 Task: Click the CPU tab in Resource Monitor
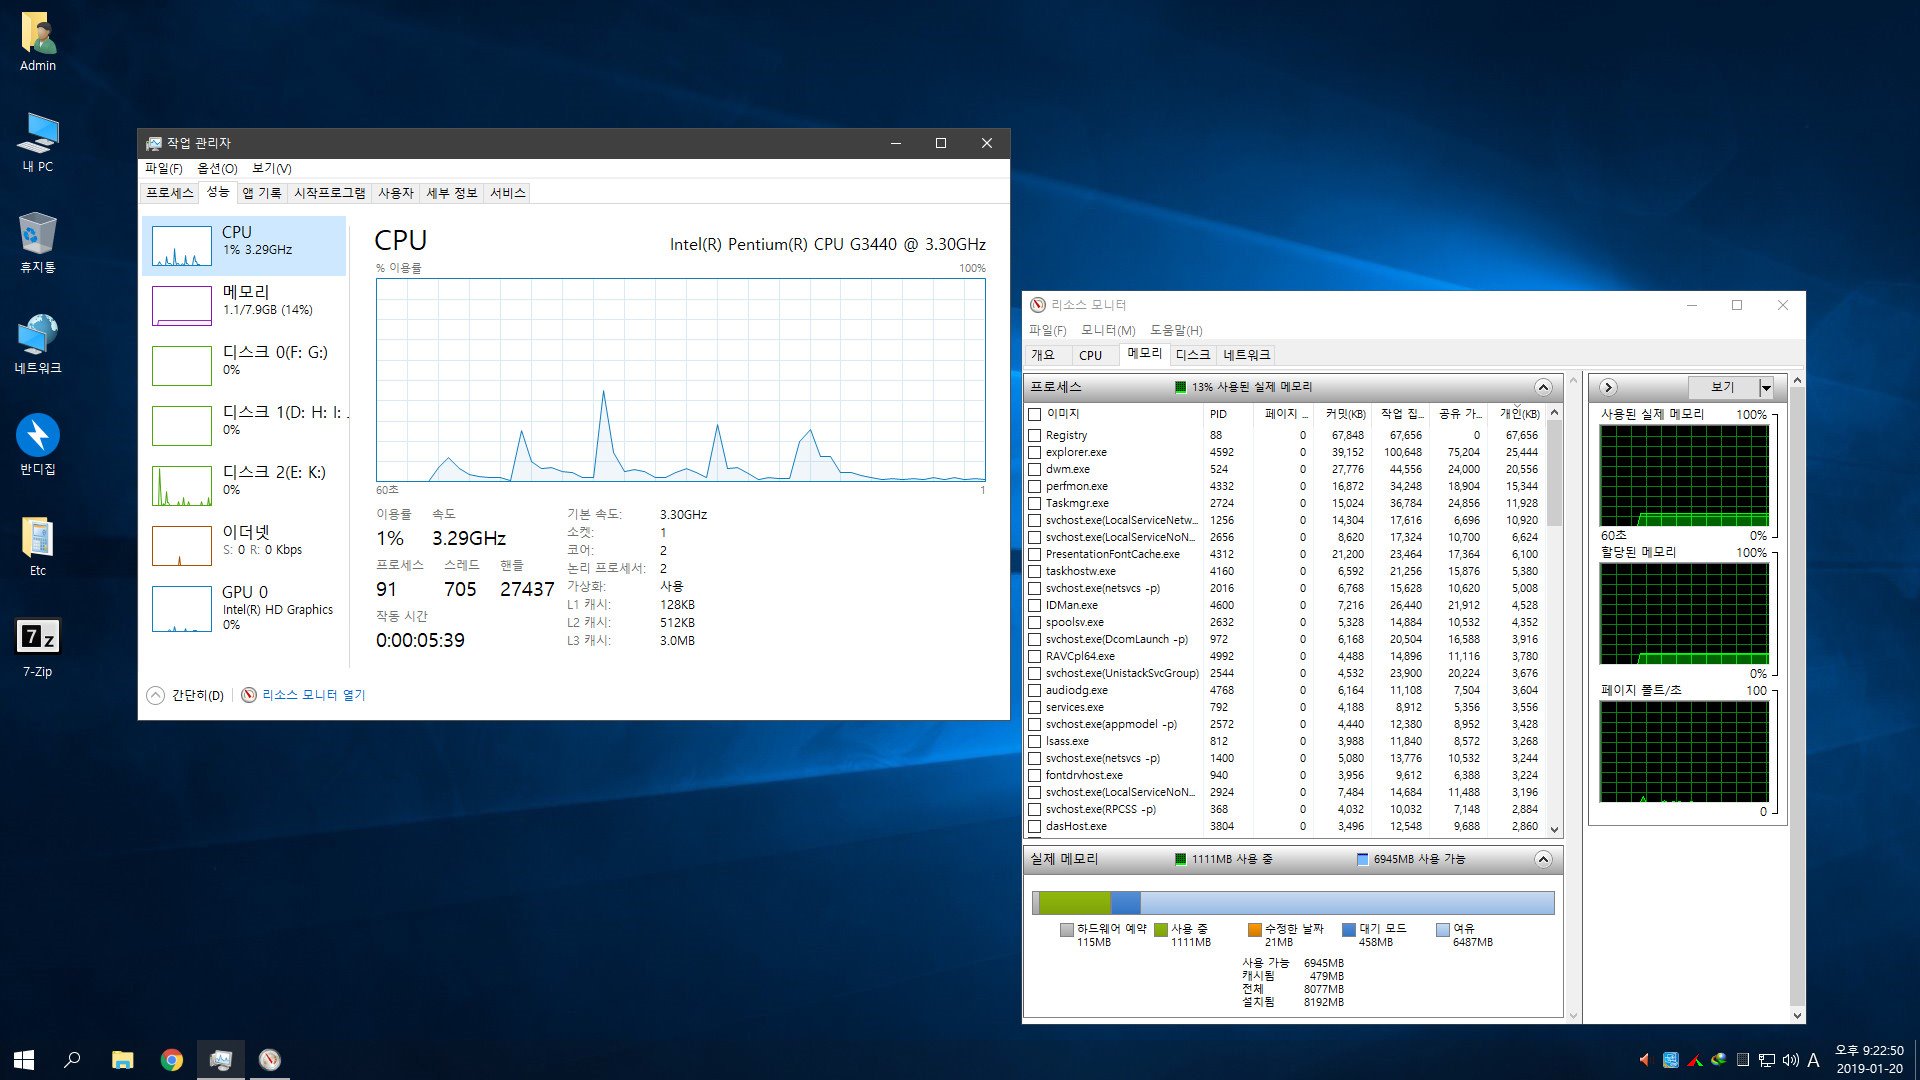coord(1089,353)
